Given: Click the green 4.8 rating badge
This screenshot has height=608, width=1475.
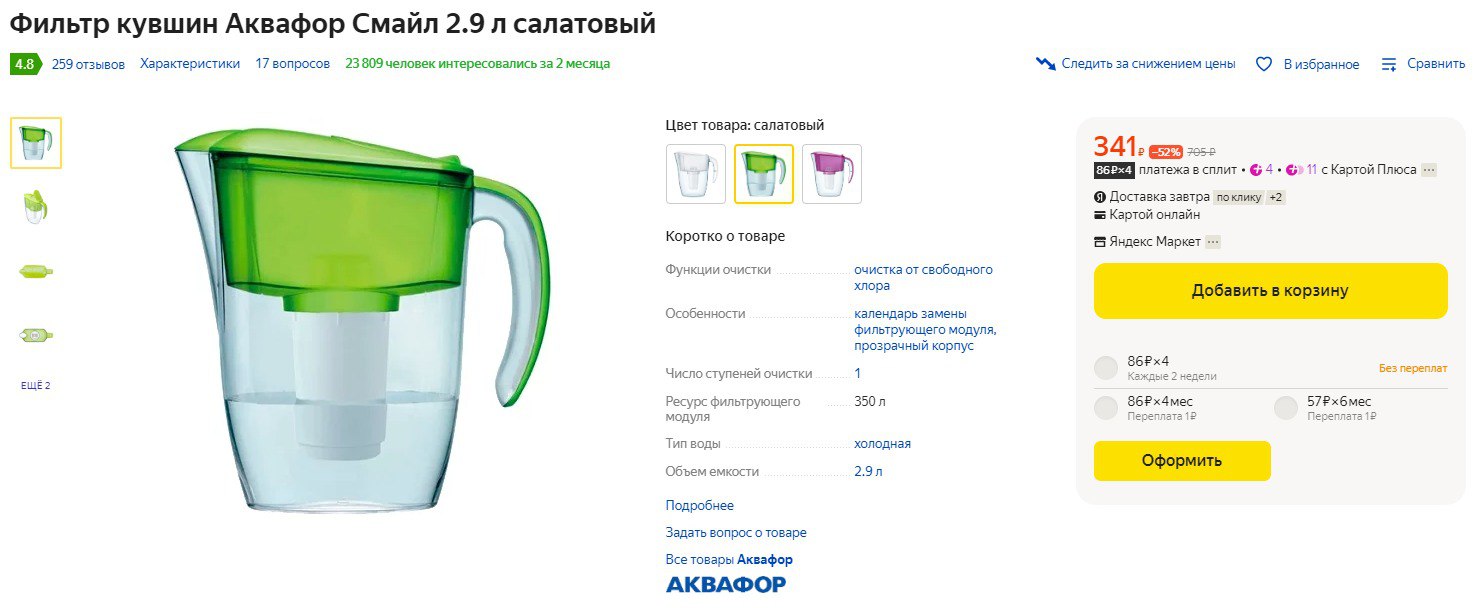Looking at the screenshot, I should pos(24,64).
